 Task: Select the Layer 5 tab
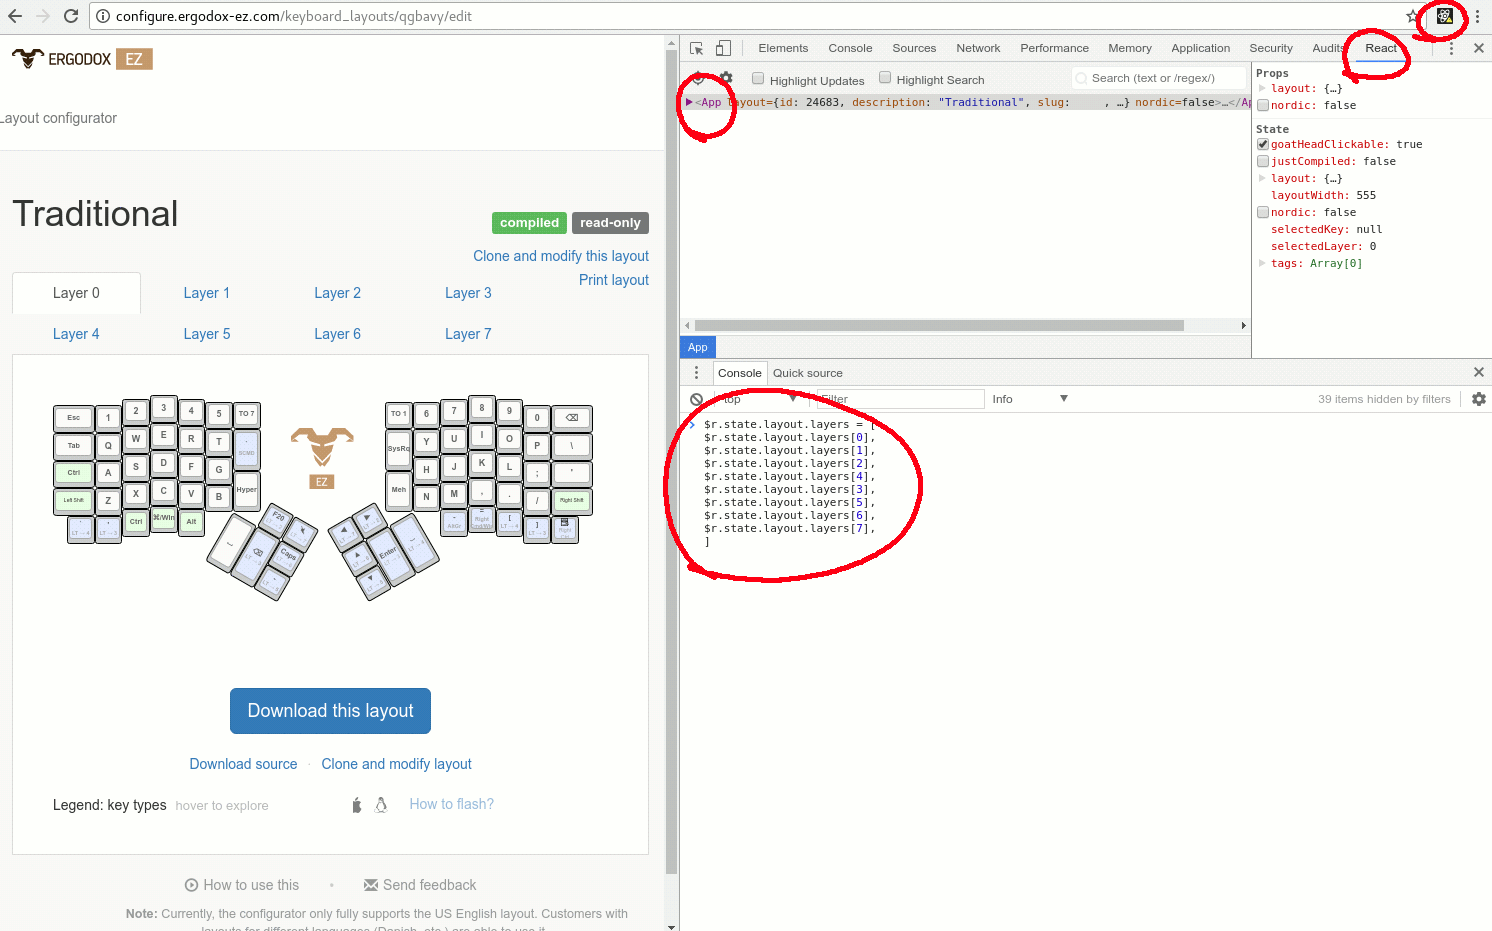pos(207,334)
